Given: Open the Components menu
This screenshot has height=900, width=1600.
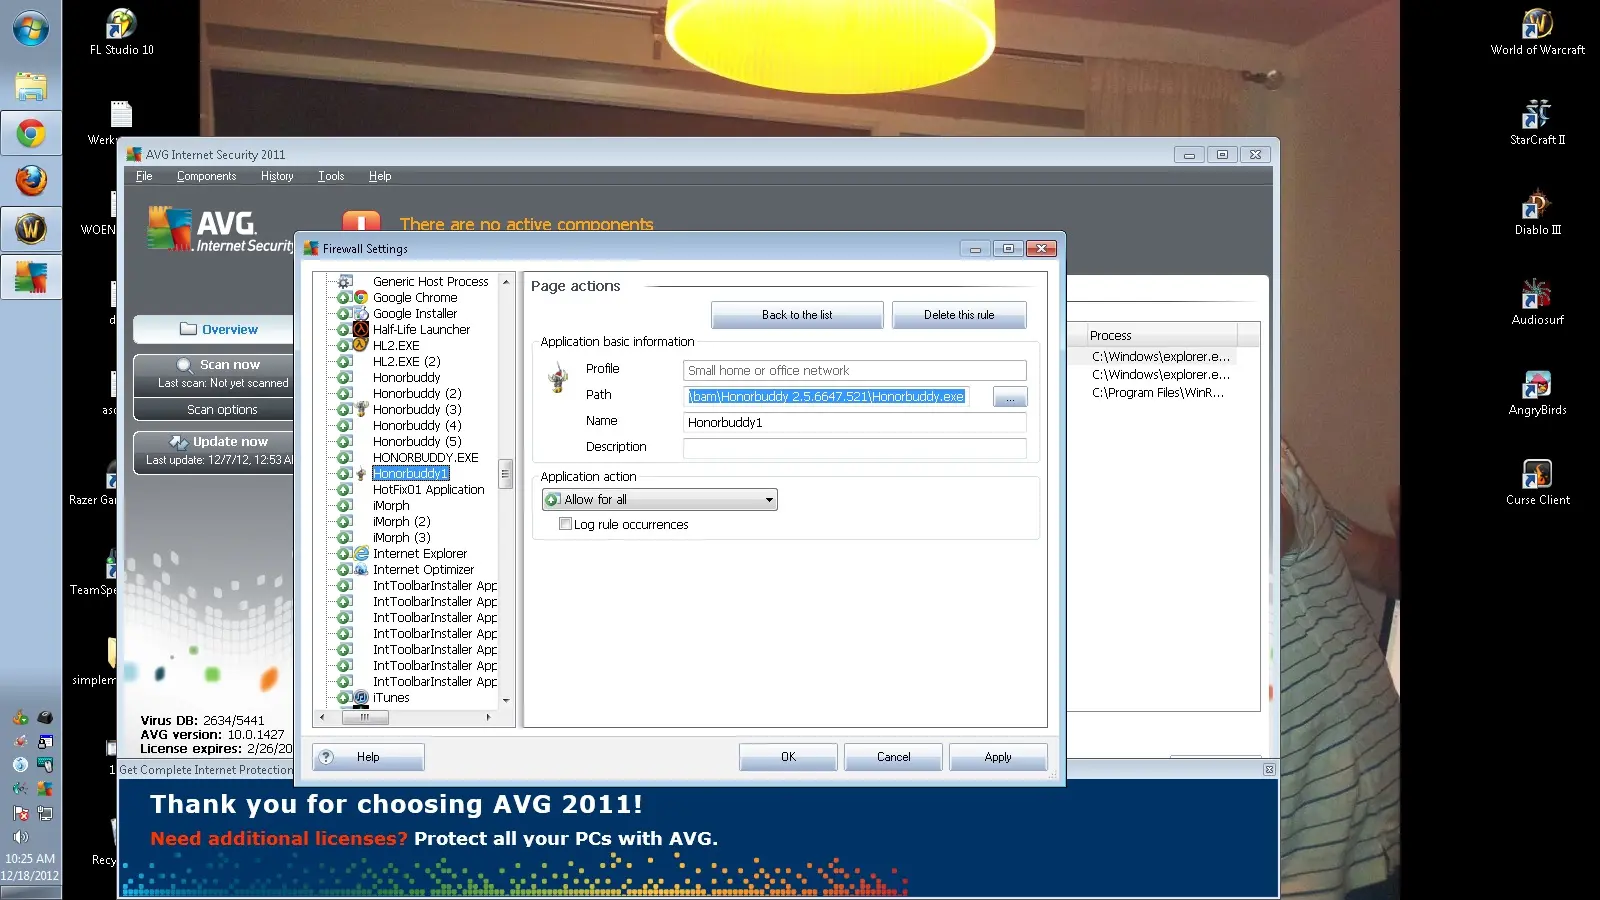Looking at the screenshot, I should click(x=206, y=176).
